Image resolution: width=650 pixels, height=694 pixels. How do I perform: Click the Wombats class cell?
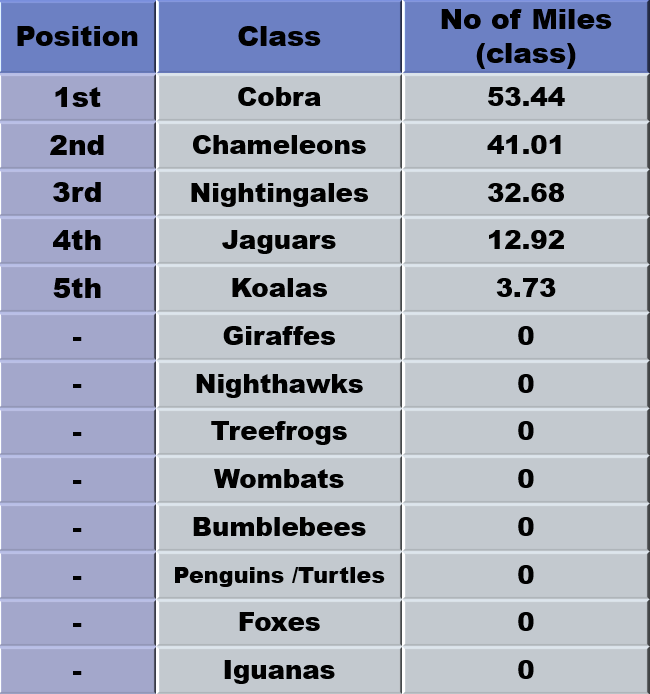(279, 479)
